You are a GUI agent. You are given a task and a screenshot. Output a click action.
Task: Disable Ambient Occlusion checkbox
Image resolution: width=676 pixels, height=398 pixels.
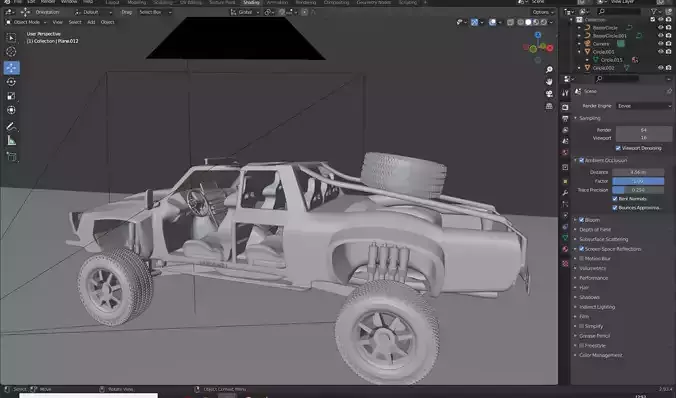[582, 160]
